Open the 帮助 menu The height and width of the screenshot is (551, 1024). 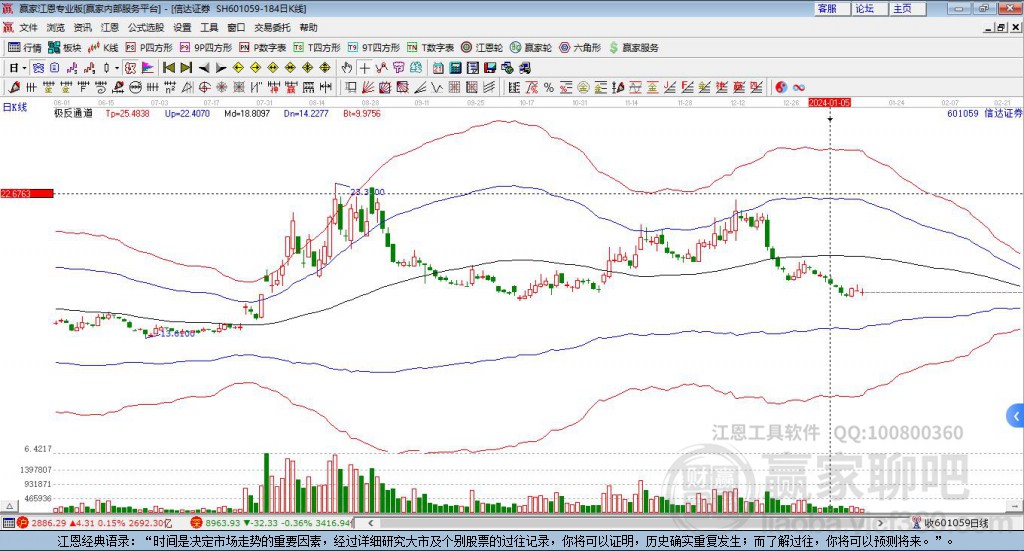(x=308, y=27)
